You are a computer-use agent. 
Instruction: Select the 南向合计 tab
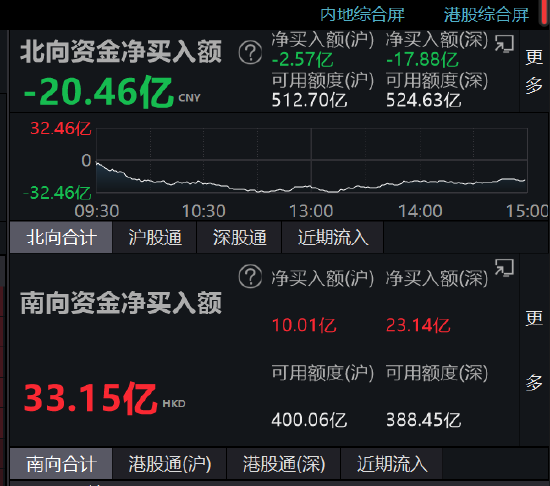pyautogui.click(x=61, y=464)
